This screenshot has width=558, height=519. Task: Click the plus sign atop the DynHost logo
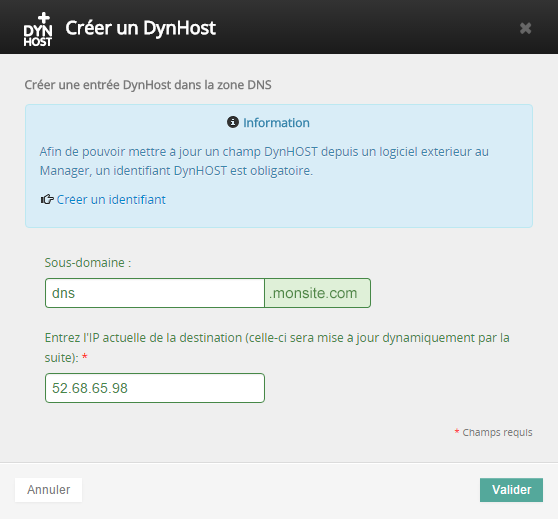point(44,18)
